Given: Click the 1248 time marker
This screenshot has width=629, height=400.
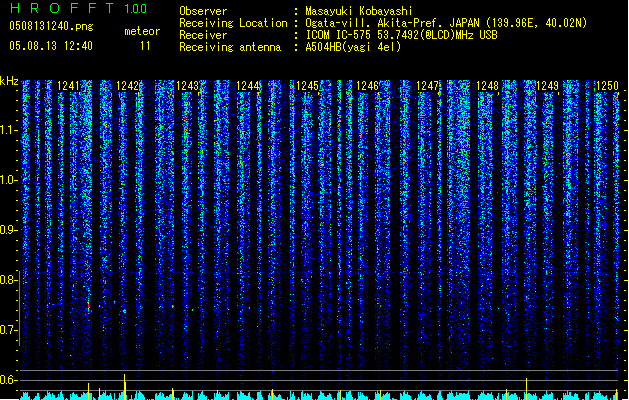Looking at the screenshot, I should 487,86.
